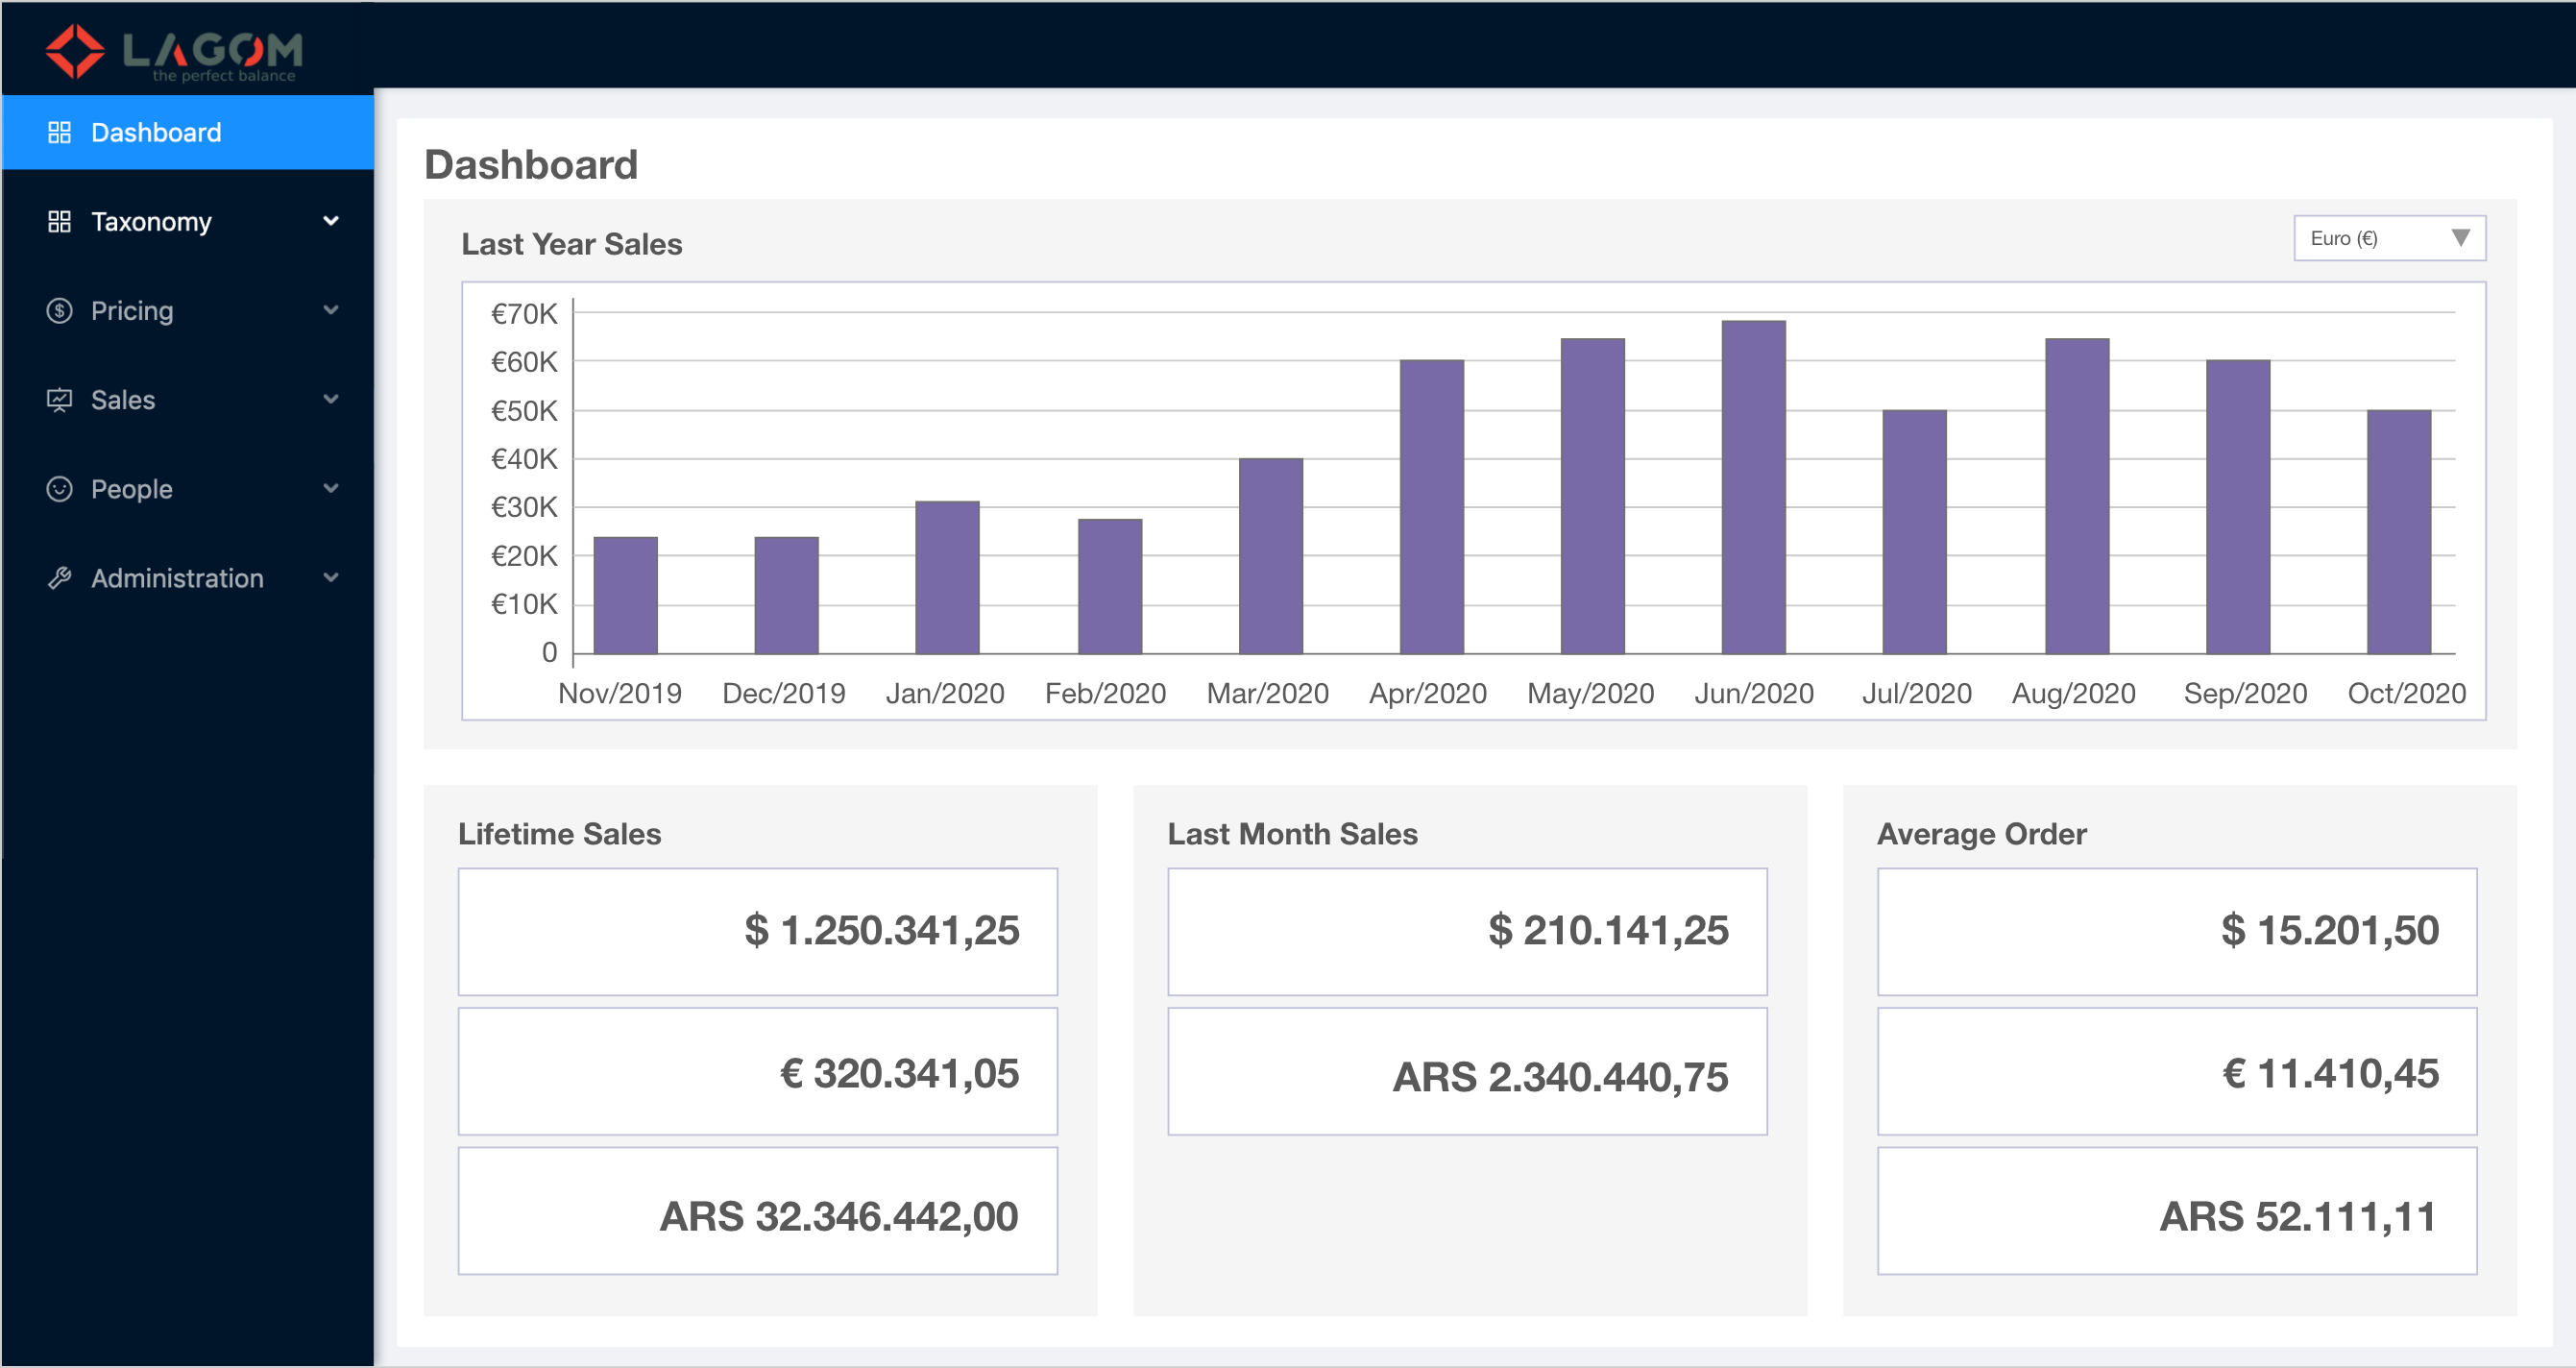The image size is (2576, 1368).
Task: Select the Administration wrench icon
Action: coord(60,577)
